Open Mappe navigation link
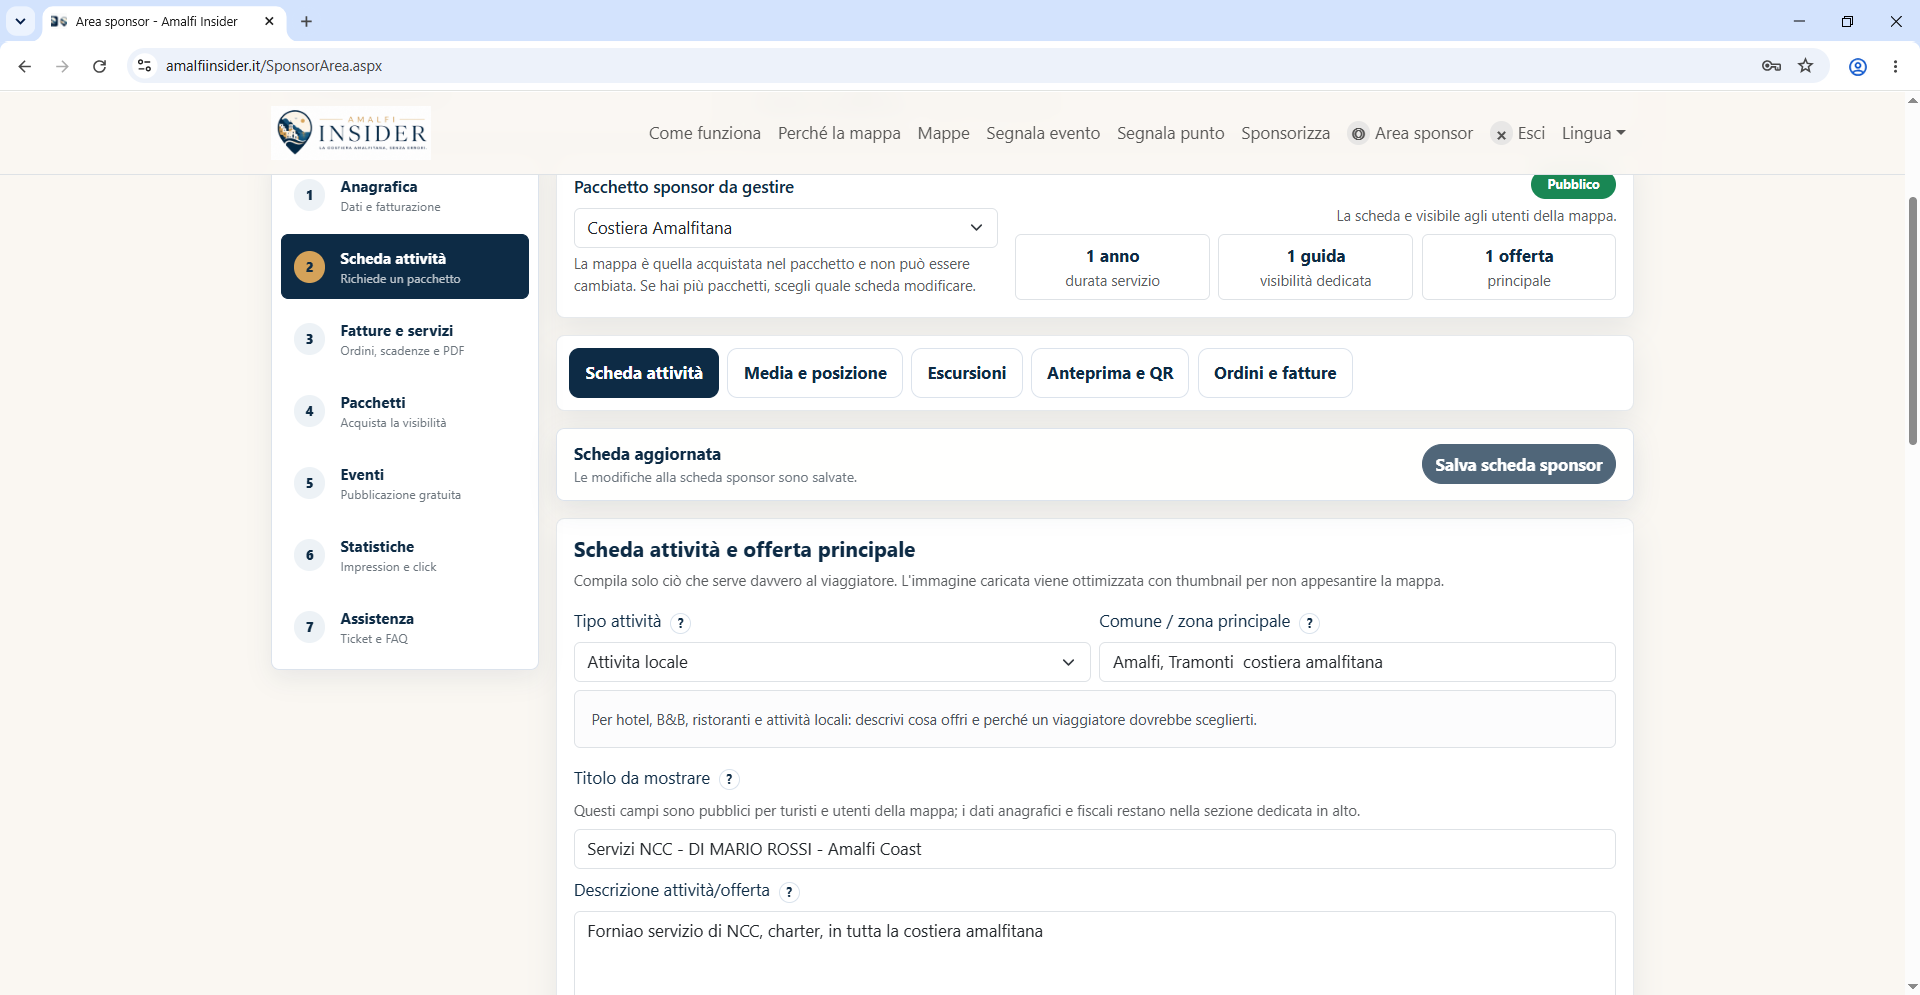1920x995 pixels. click(944, 133)
